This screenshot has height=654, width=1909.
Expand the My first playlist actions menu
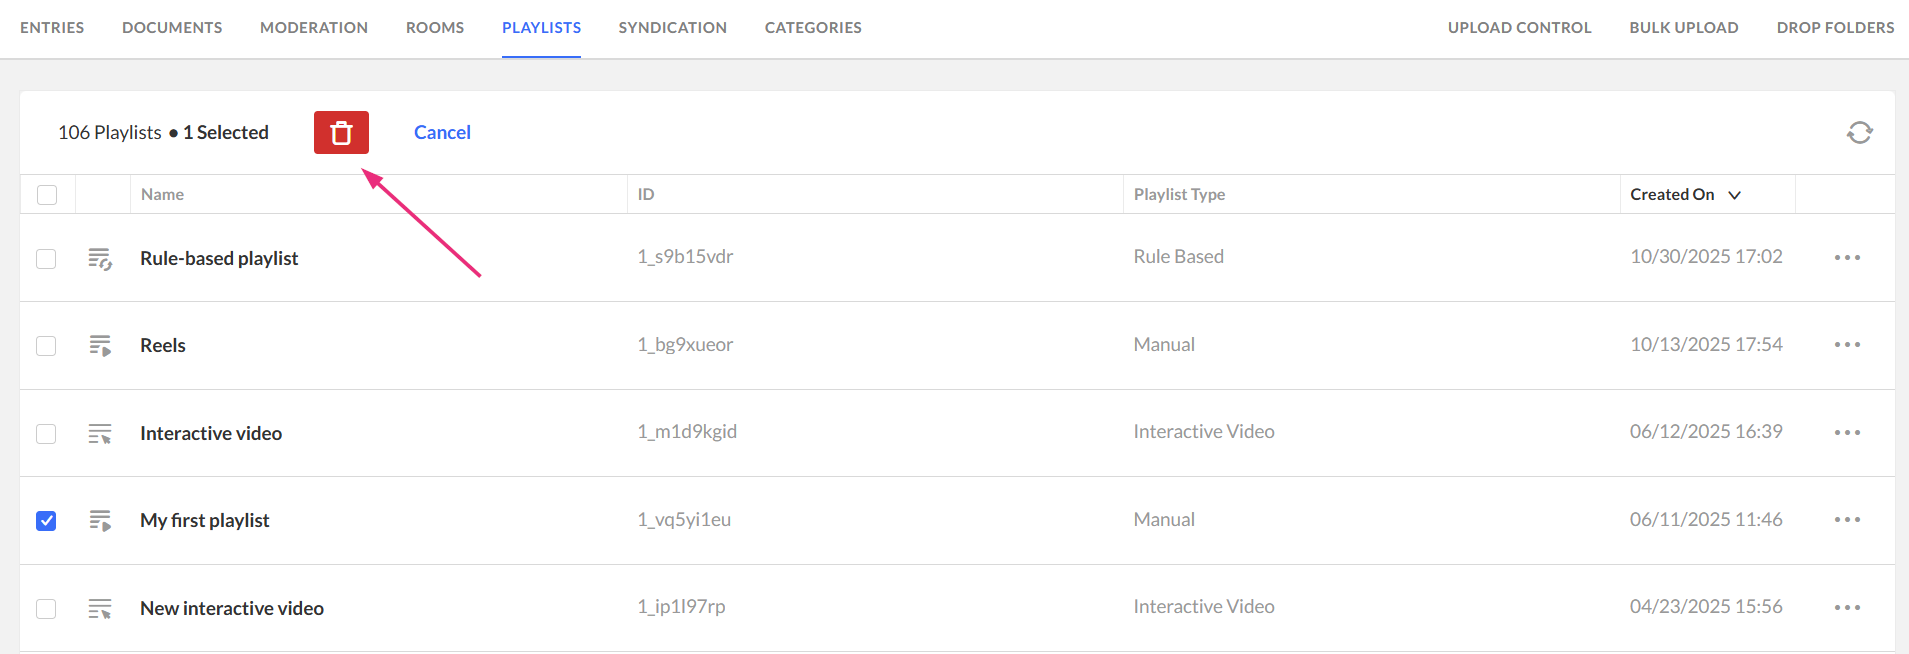(1847, 520)
